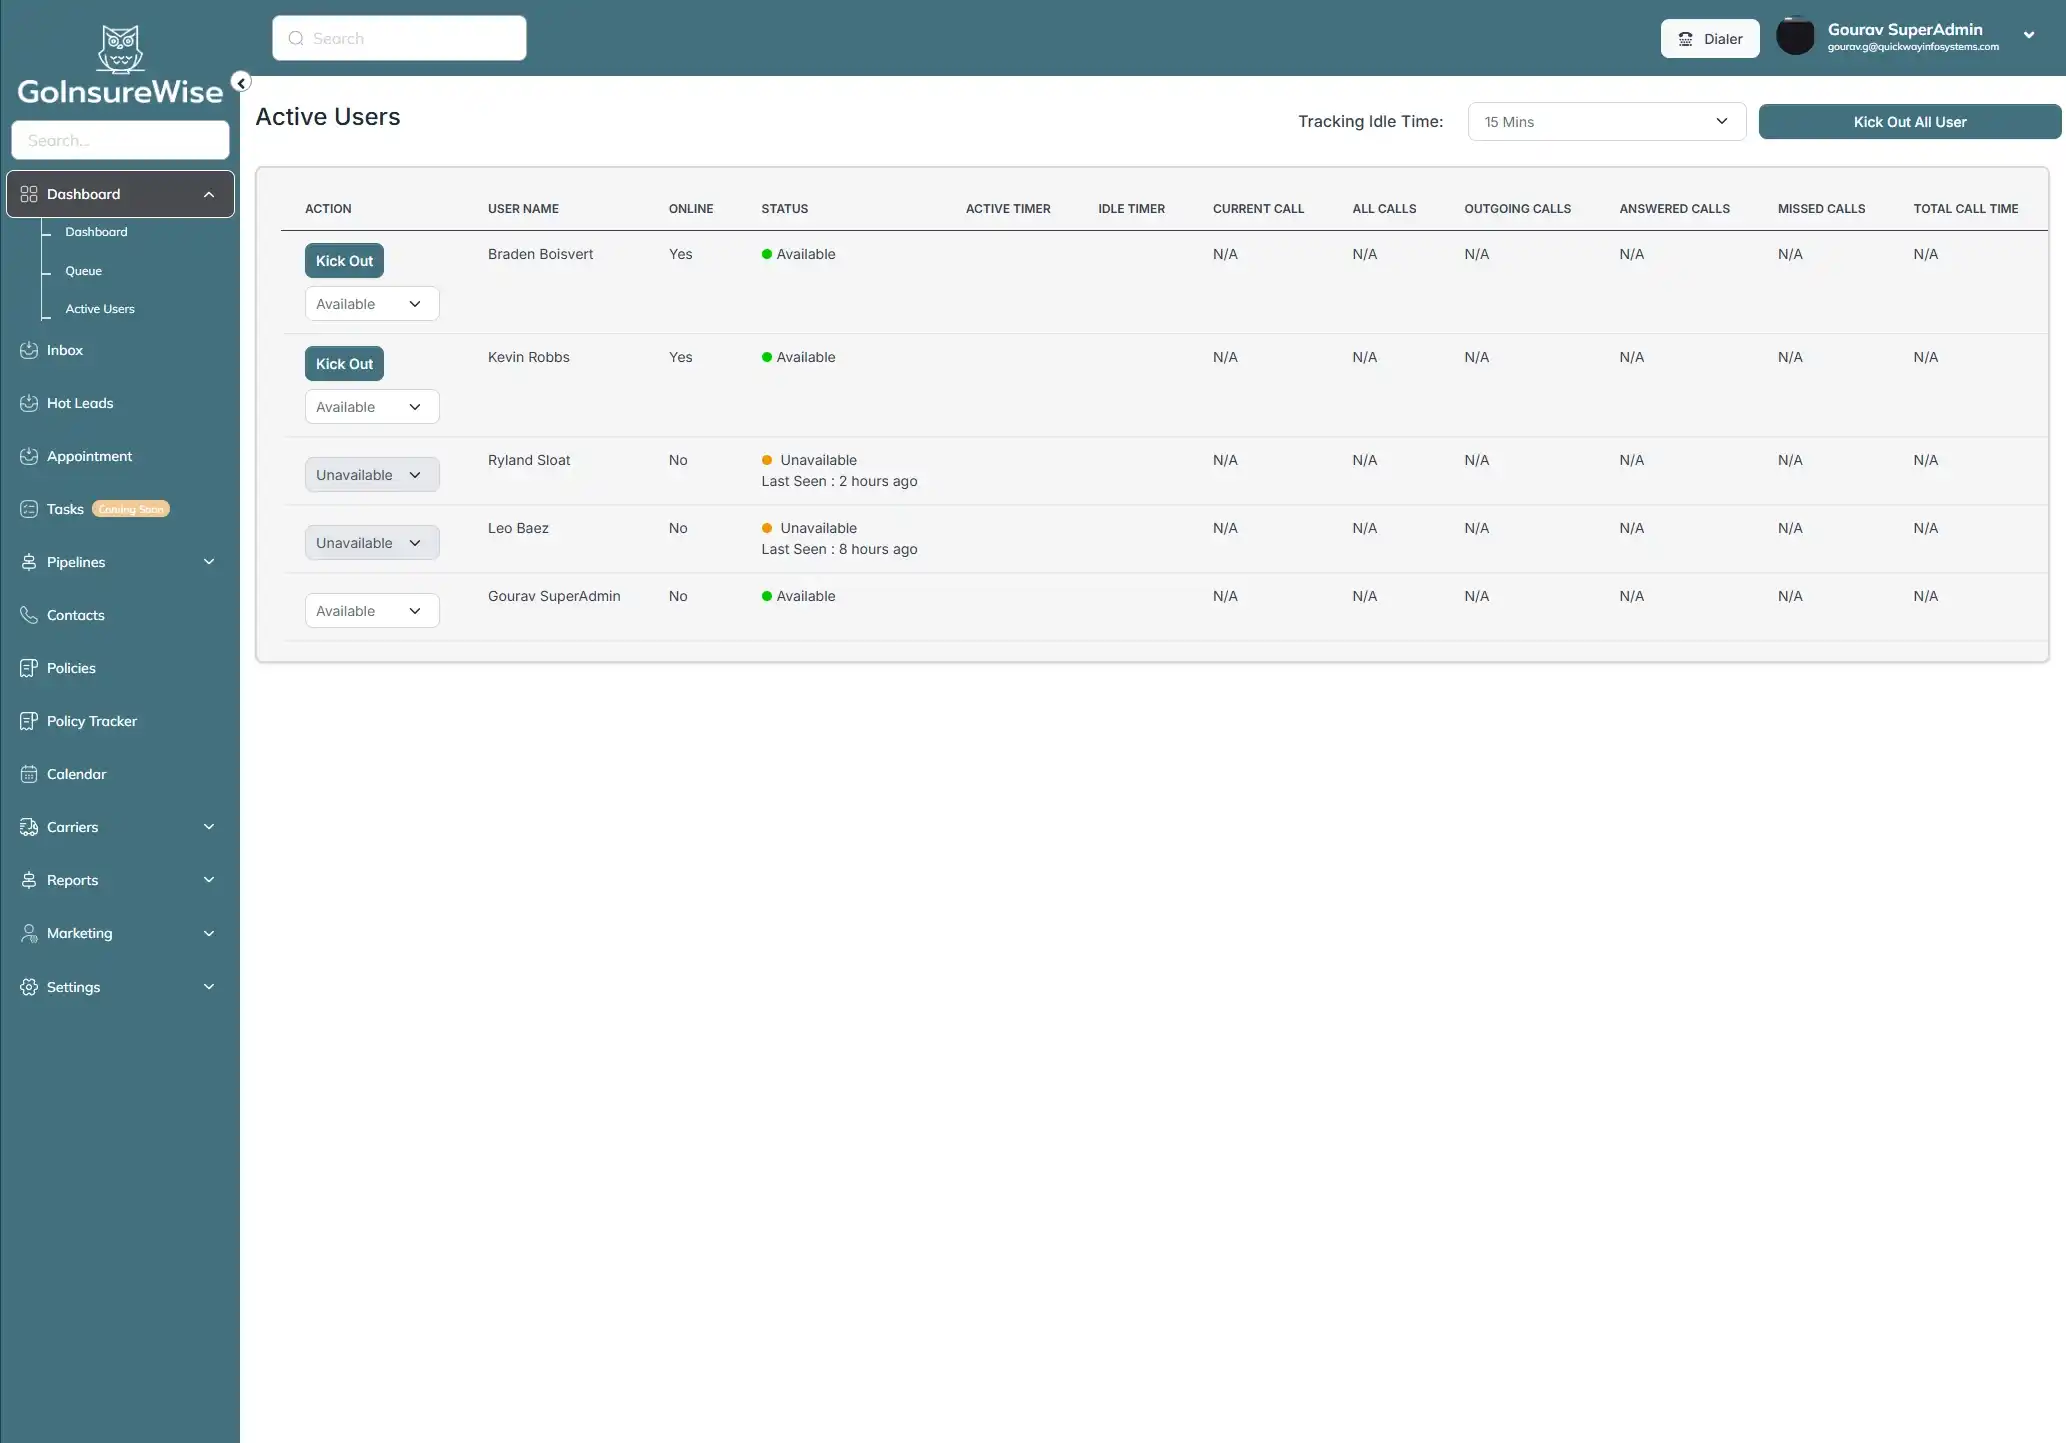Click the Carriers icon in the sidebar
Image resolution: width=2066 pixels, height=1443 pixels.
tap(29, 827)
